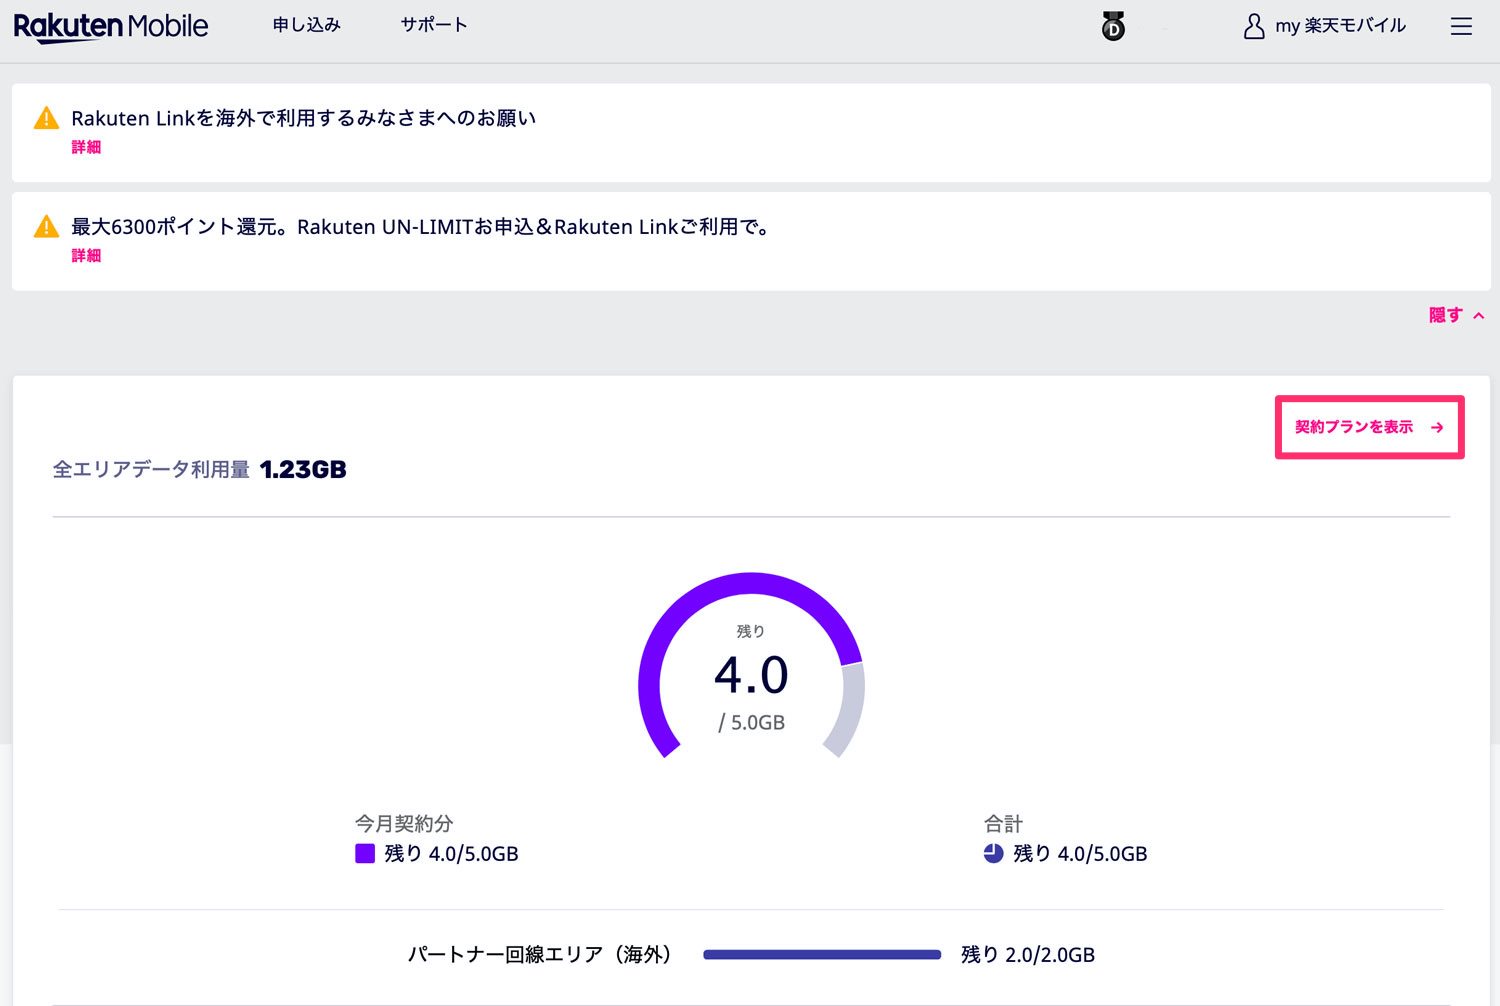This screenshot has width=1500, height=1006.
Task: Click パートナー回線エリア（海外） label
Action: click(x=540, y=955)
